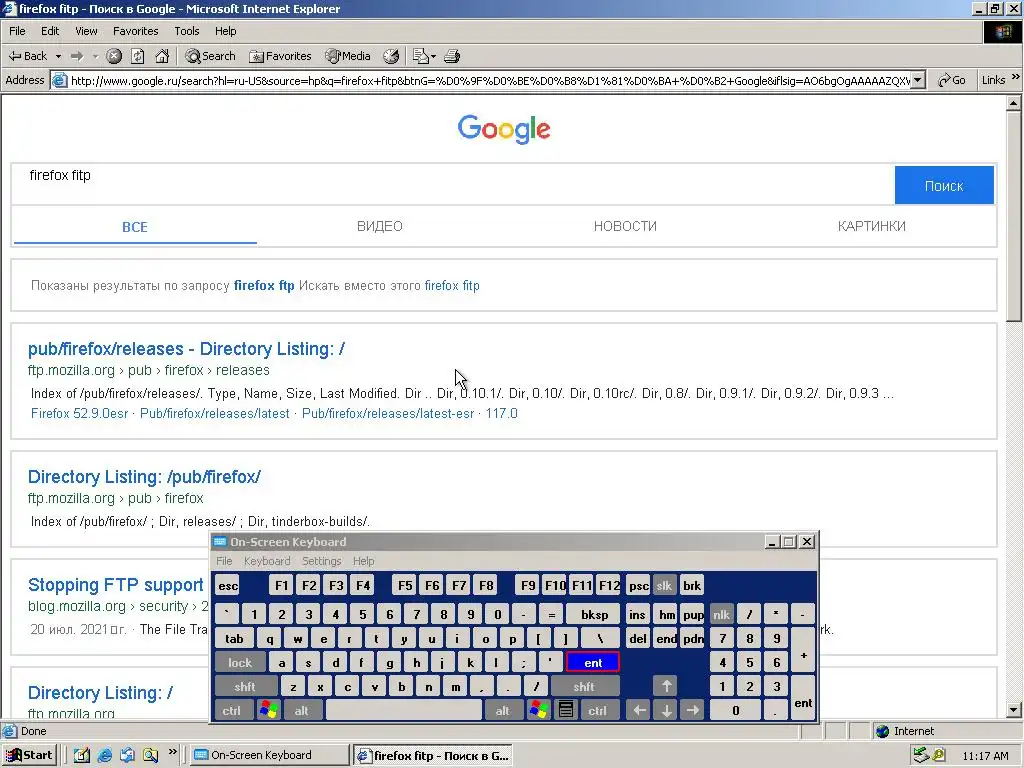Launch Internet Explorer from the quick launch bar
Viewport: 1024px width, 768px height.
104,755
